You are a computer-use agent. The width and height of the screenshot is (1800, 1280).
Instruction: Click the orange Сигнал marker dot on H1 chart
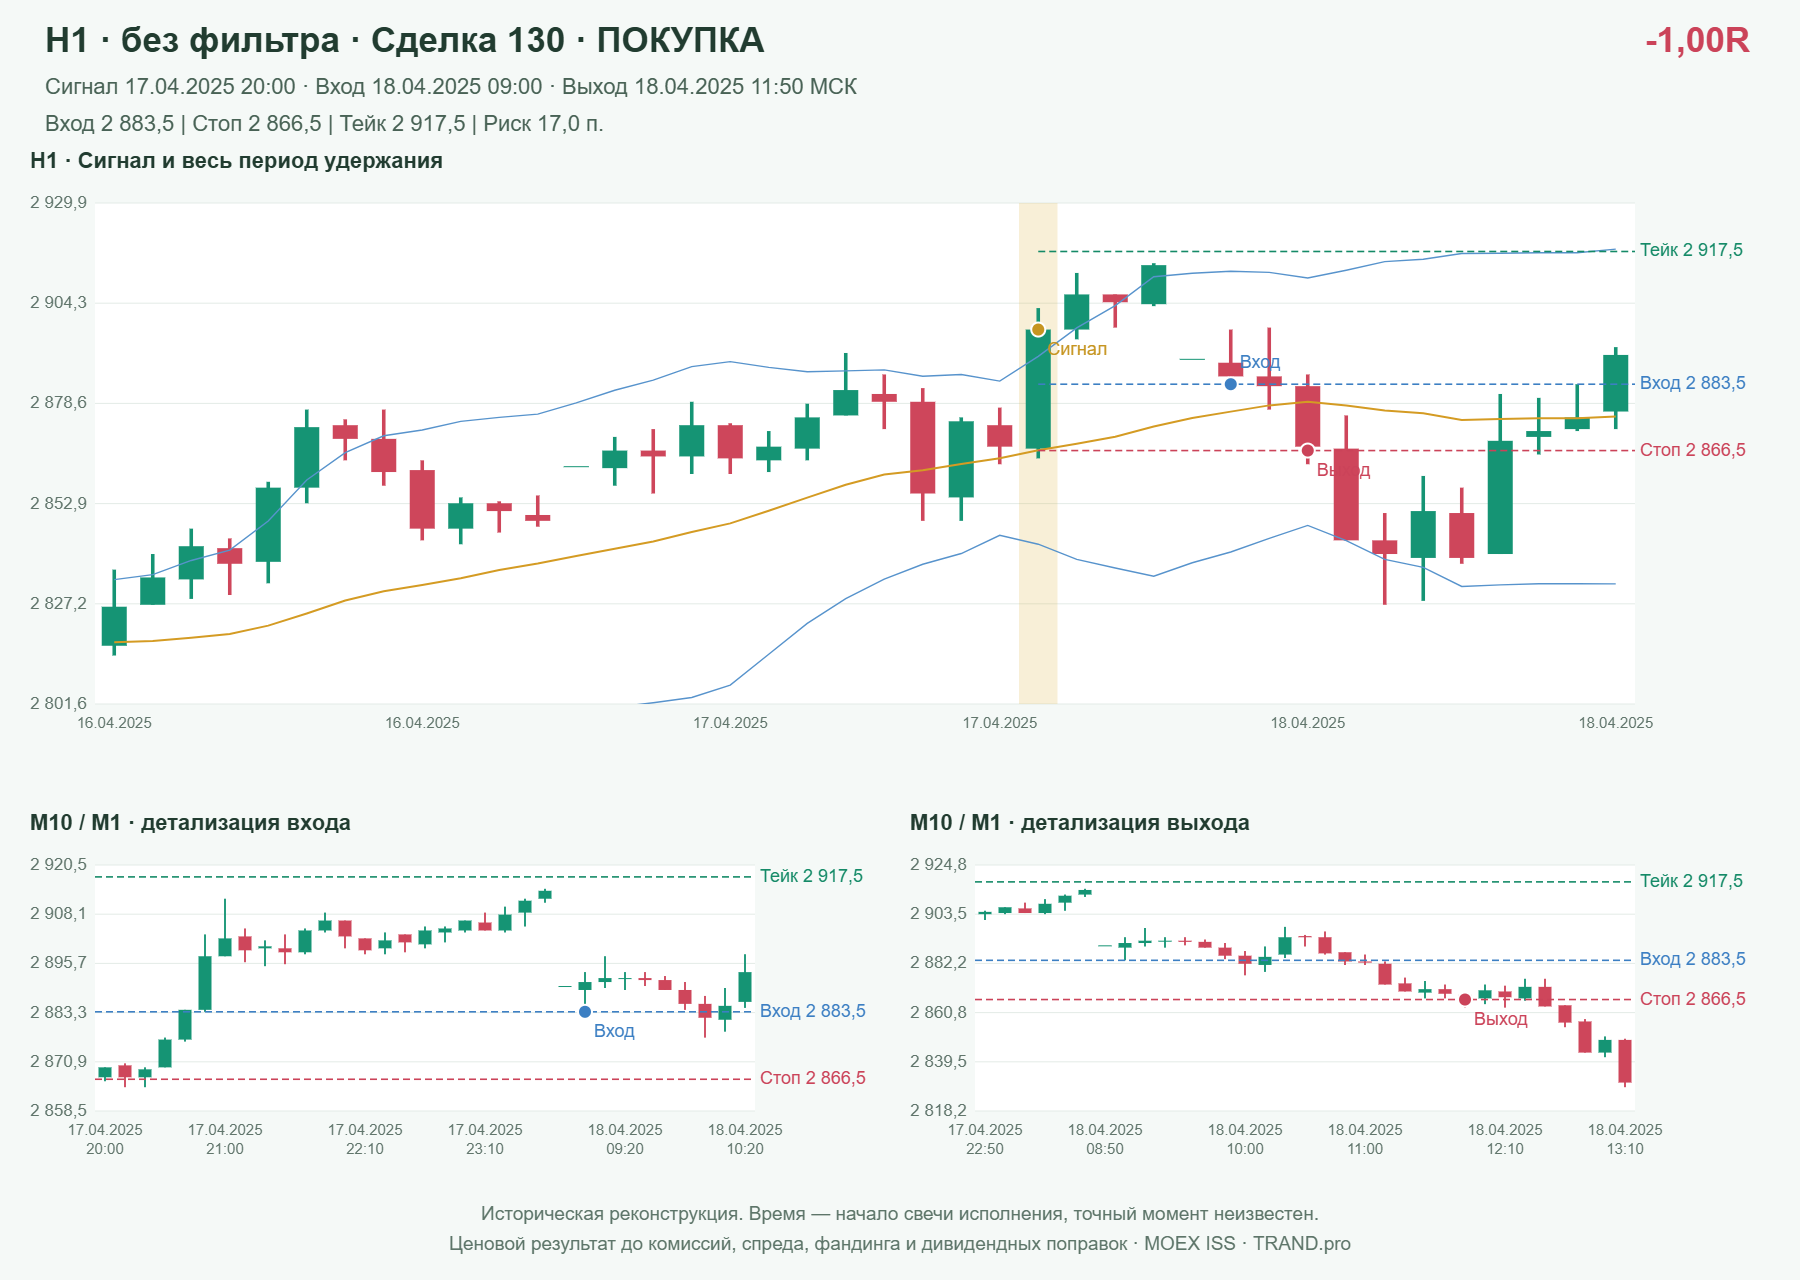(1038, 330)
